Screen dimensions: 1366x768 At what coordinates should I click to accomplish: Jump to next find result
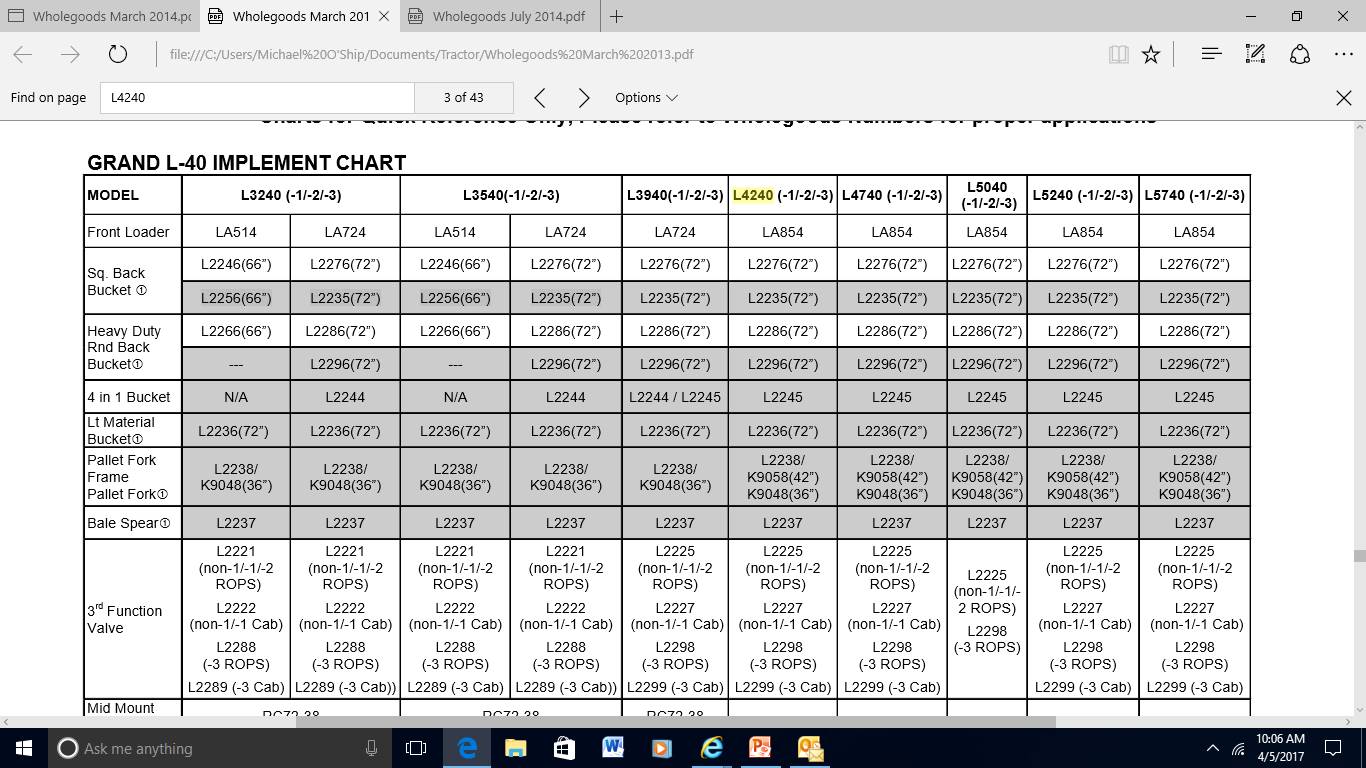pyautogui.click(x=584, y=97)
